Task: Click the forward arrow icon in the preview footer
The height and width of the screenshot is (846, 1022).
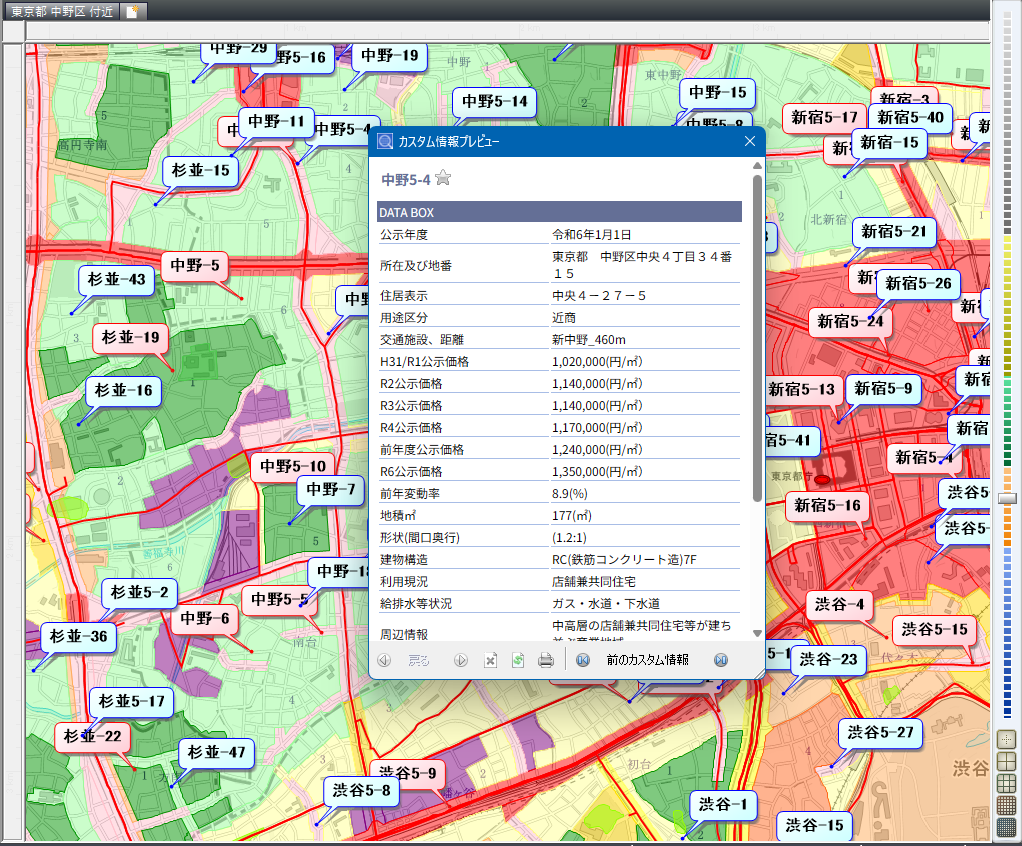Action: point(461,660)
